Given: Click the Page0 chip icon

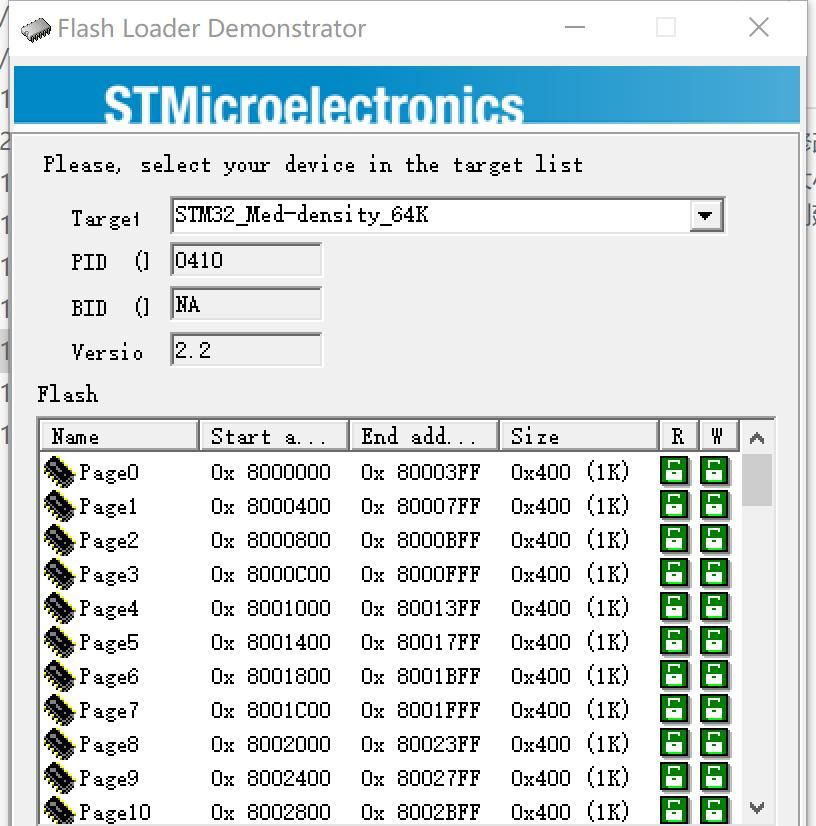Looking at the screenshot, I should tap(60, 472).
